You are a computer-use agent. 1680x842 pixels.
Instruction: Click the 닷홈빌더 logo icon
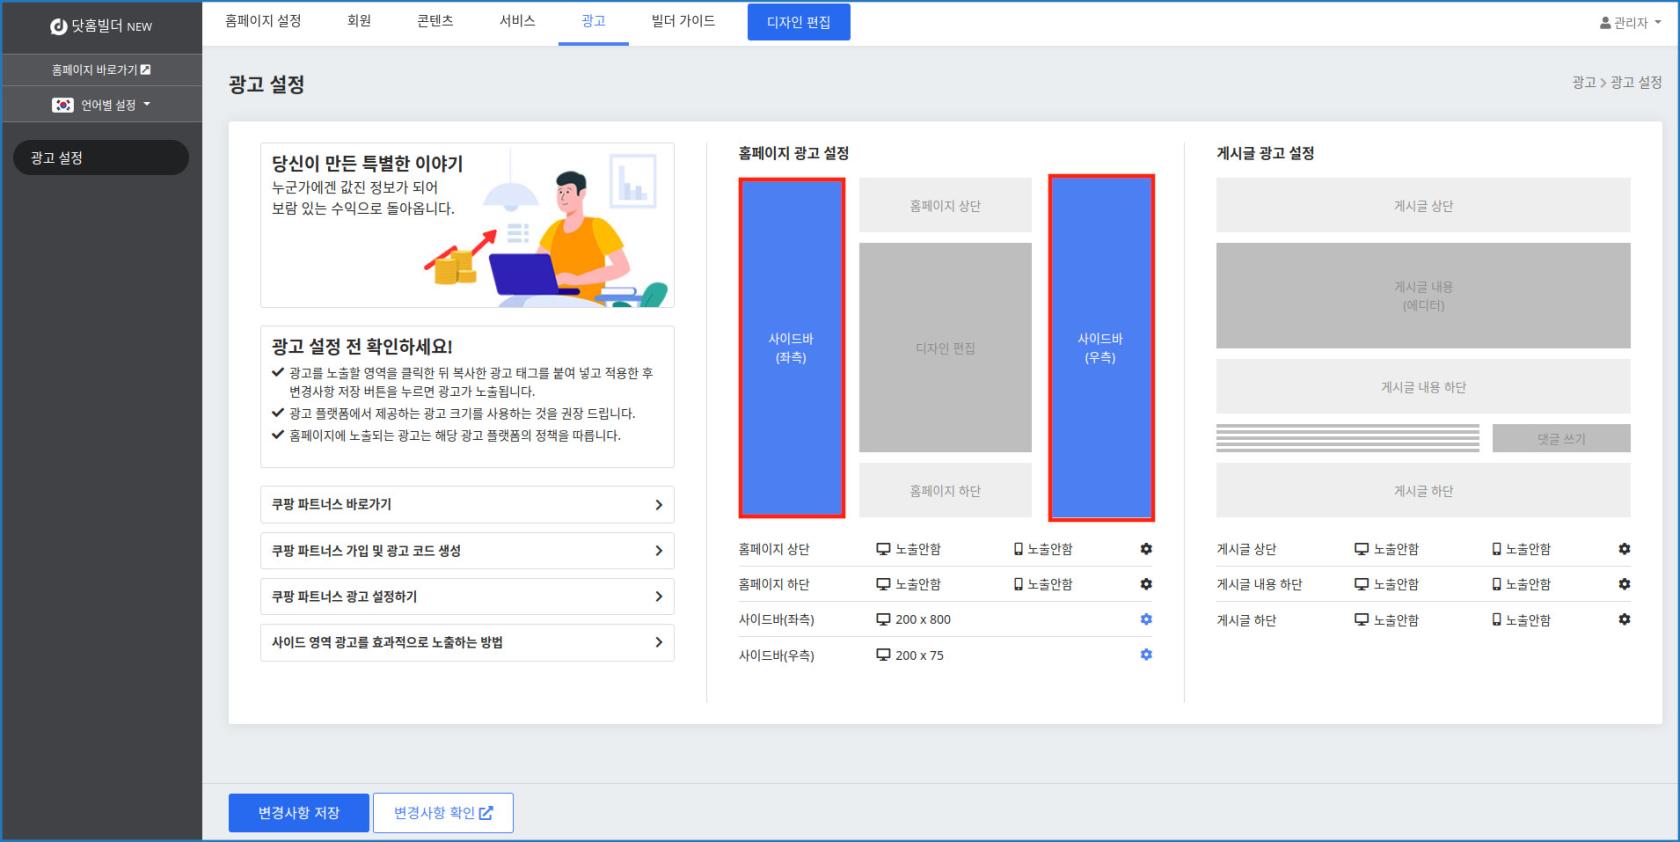pos(59,27)
